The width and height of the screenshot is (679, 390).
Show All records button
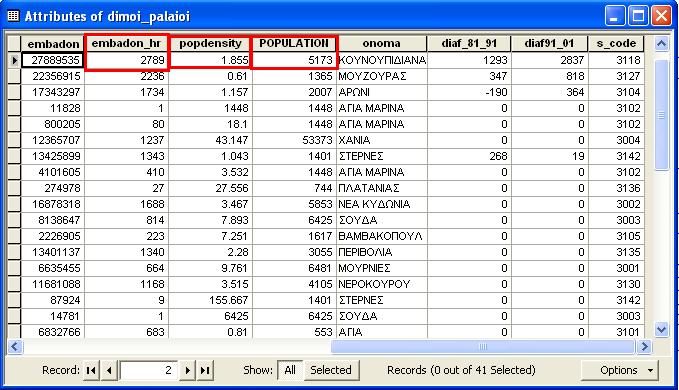290,371
